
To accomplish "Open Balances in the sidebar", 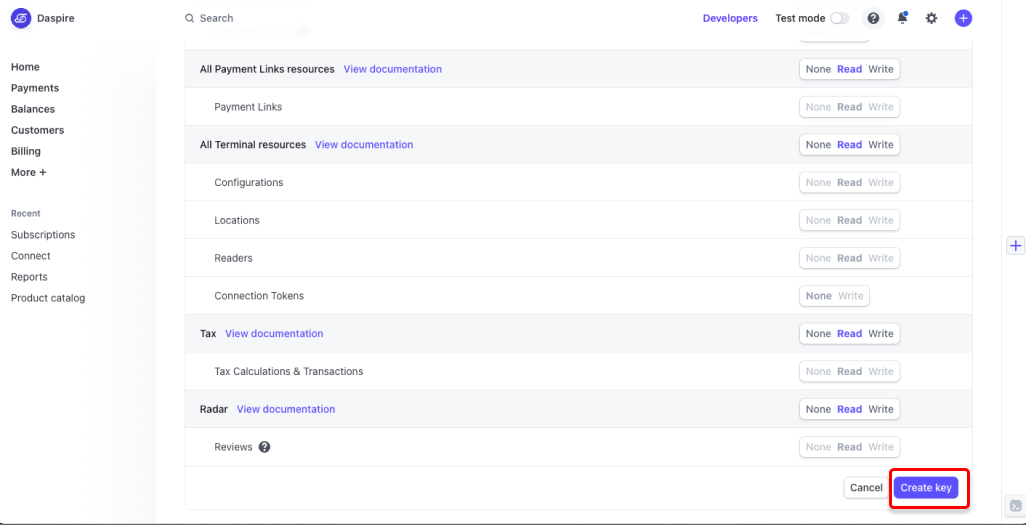I will pyautogui.click(x=33, y=109).
